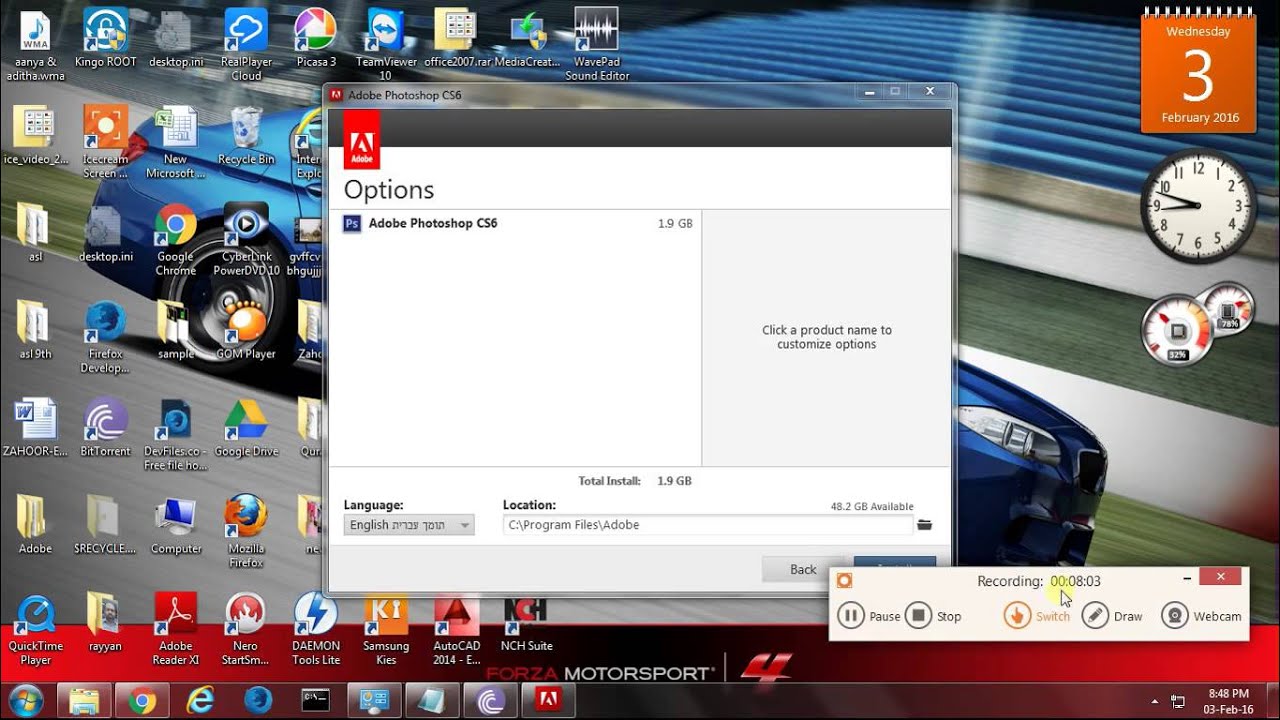Open Internet Explorer from the taskbar
1280x720 pixels.
pos(201,700)
